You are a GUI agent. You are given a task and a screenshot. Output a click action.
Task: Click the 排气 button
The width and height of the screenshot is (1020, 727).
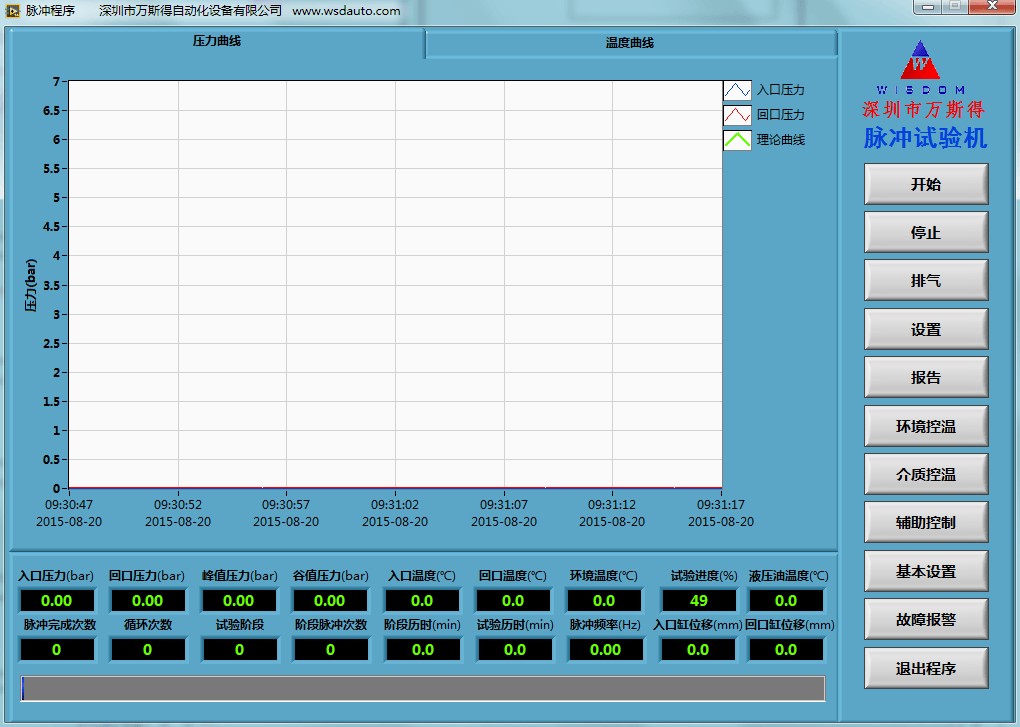(x=926, y=281)
